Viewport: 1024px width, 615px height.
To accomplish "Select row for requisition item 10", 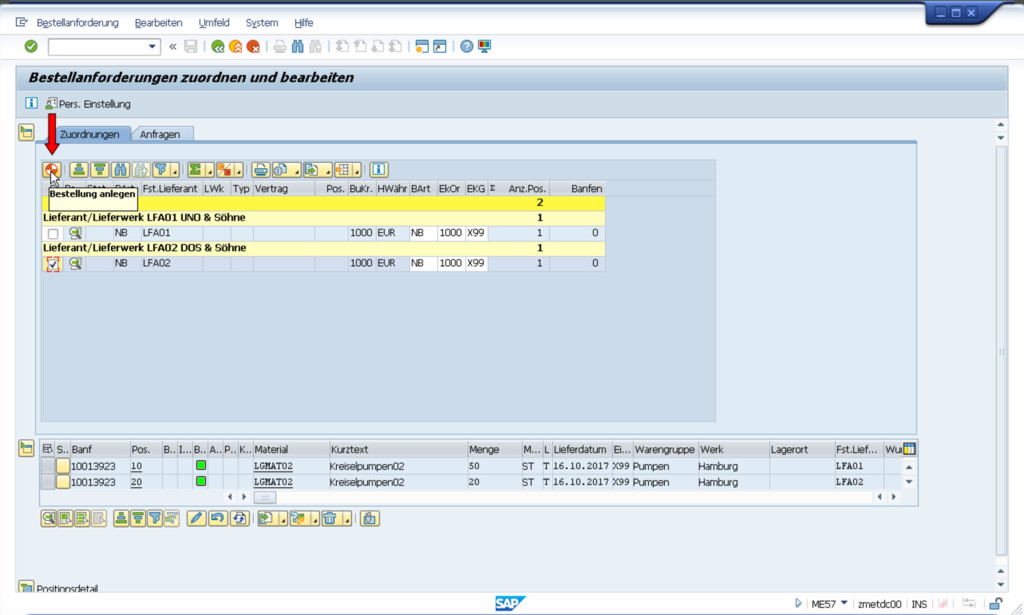I will pos(48,466).
